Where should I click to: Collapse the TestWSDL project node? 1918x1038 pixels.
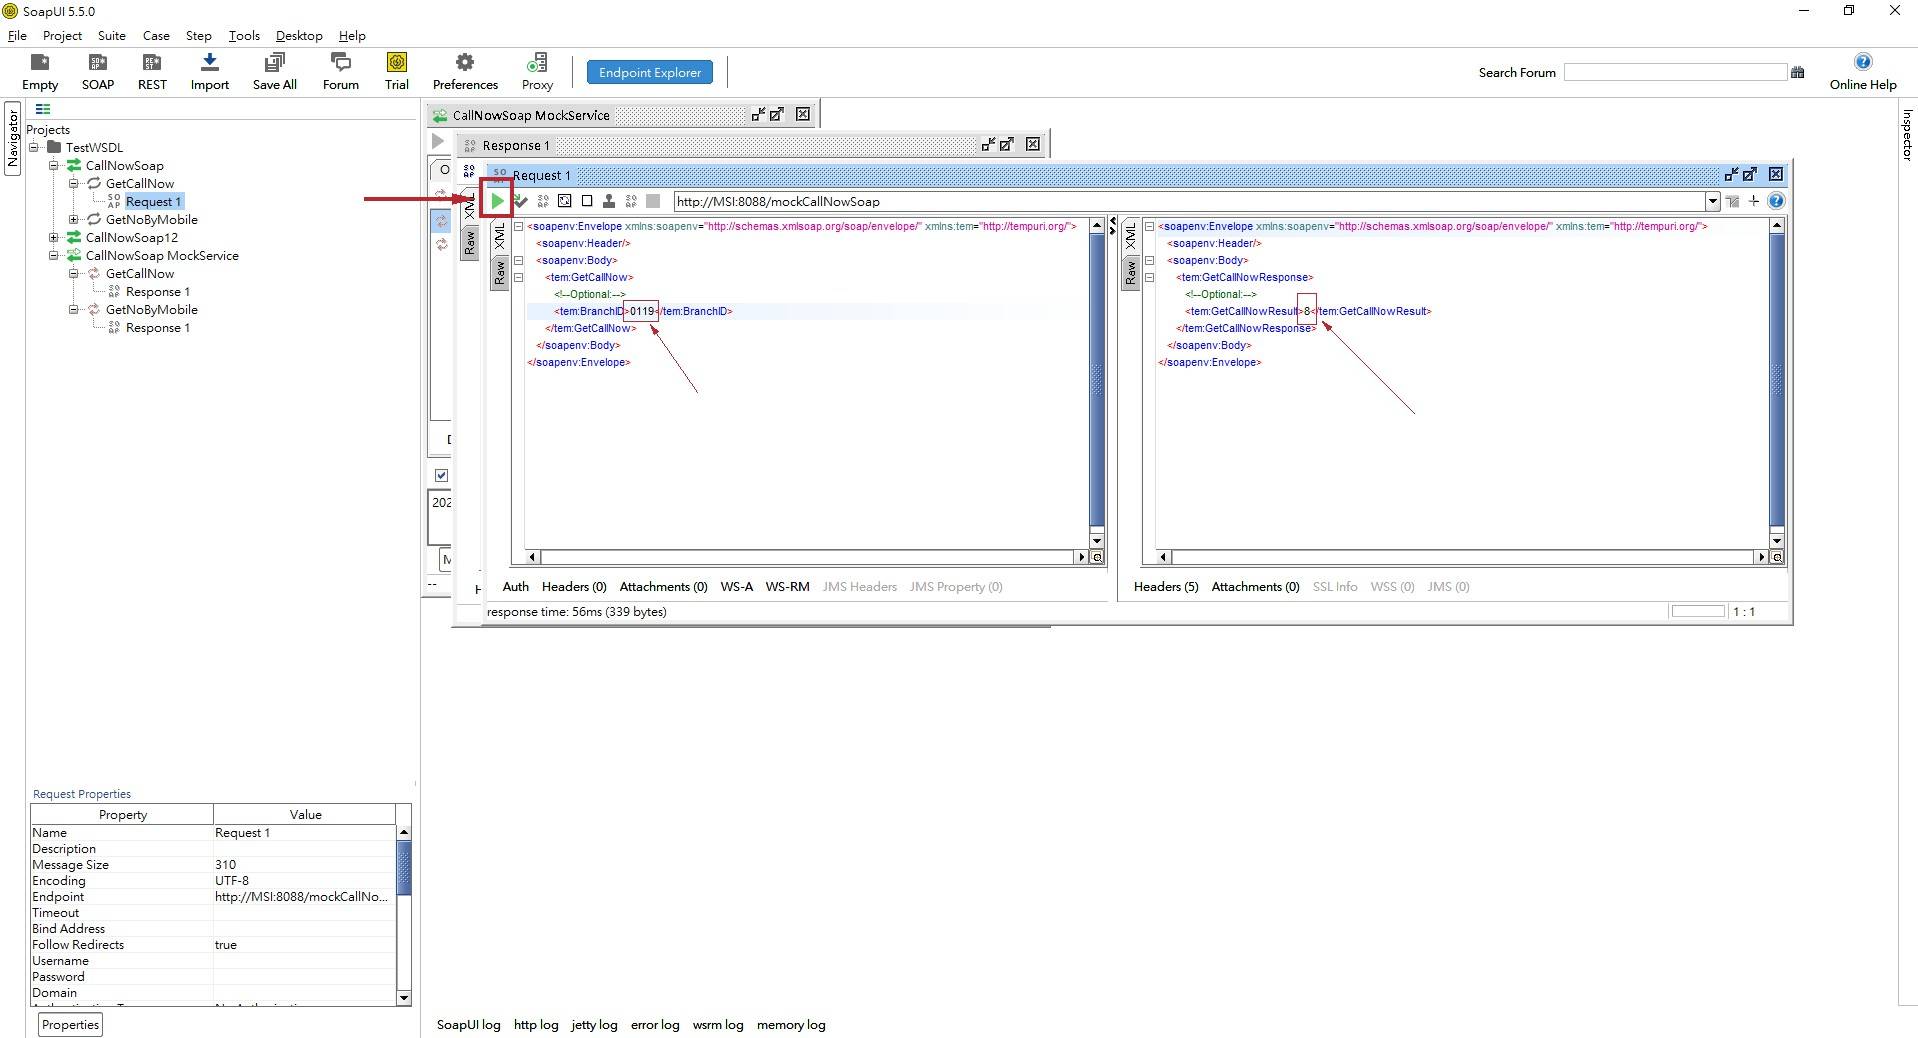click(x=34, y=147)
